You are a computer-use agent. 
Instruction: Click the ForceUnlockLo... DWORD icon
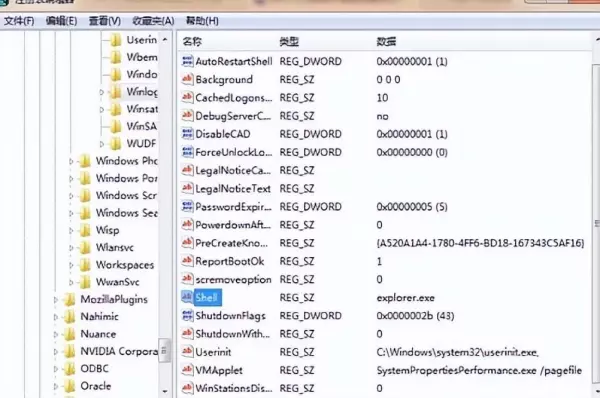pyautogui.click(x=188, y=152)
